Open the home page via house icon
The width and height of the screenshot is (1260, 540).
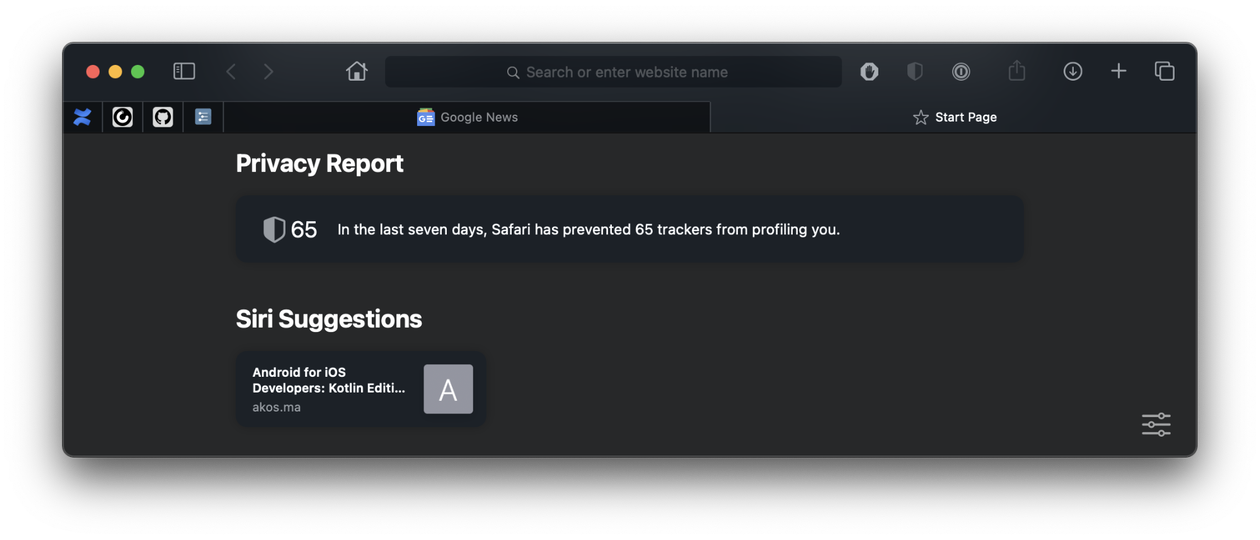pyautogui.click(x=356, y=71)
